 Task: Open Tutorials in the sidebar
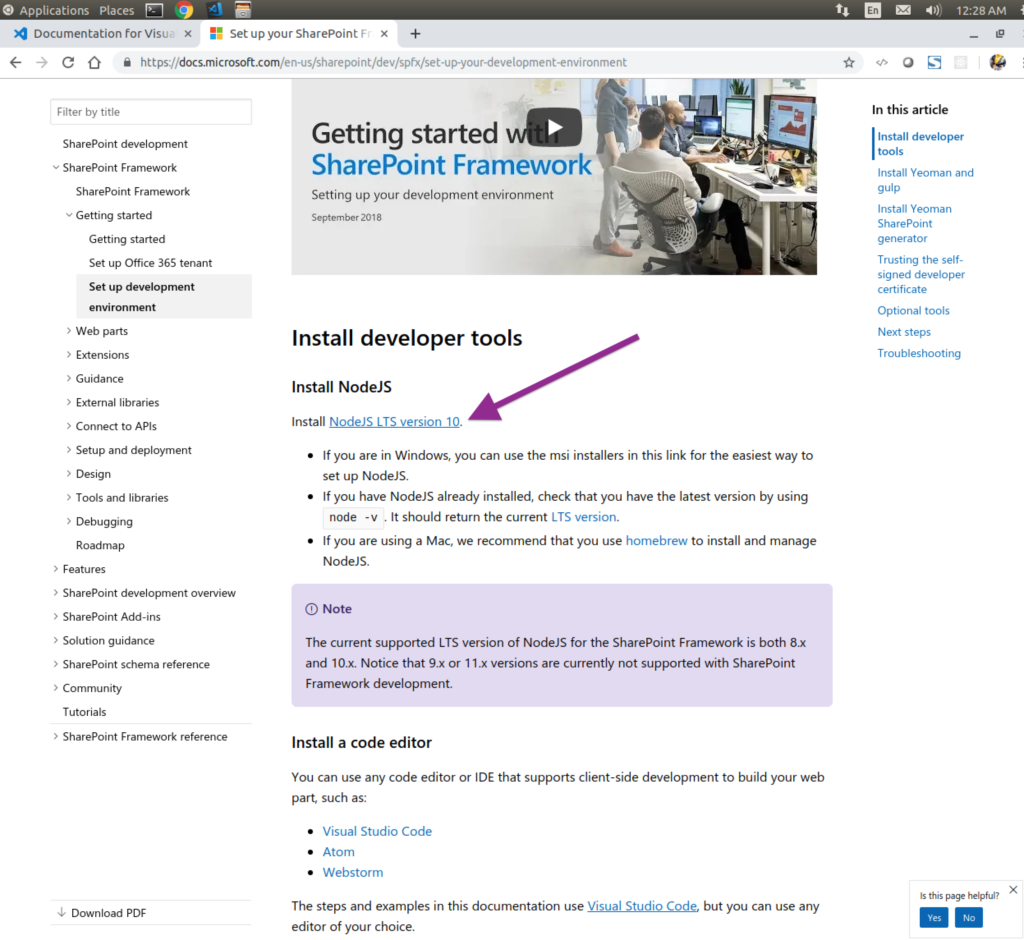[84, 711]
